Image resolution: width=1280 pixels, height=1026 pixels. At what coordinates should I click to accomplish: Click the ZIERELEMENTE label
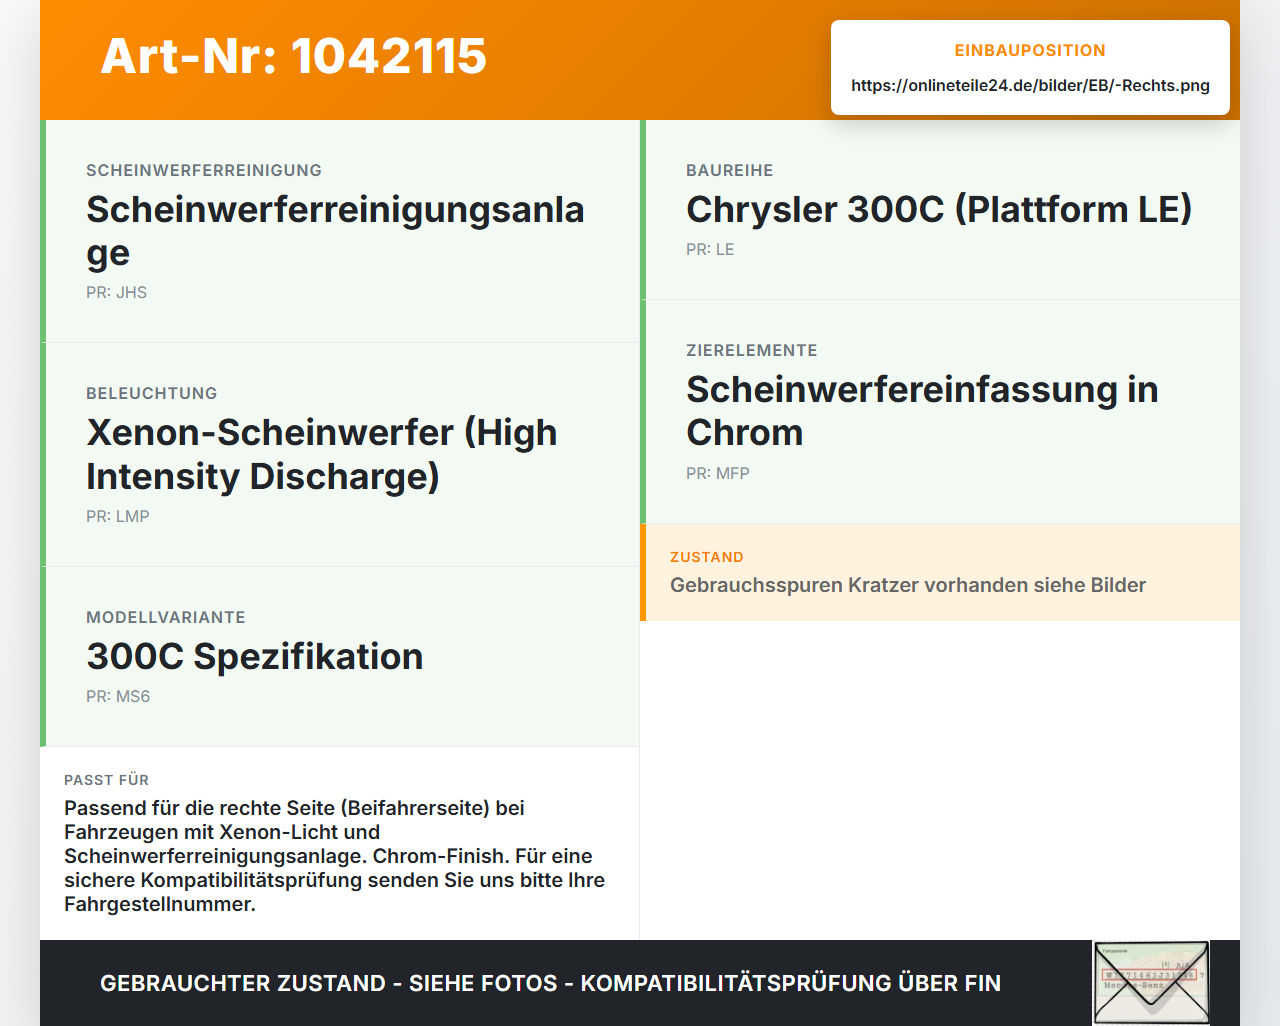[752, 351]
